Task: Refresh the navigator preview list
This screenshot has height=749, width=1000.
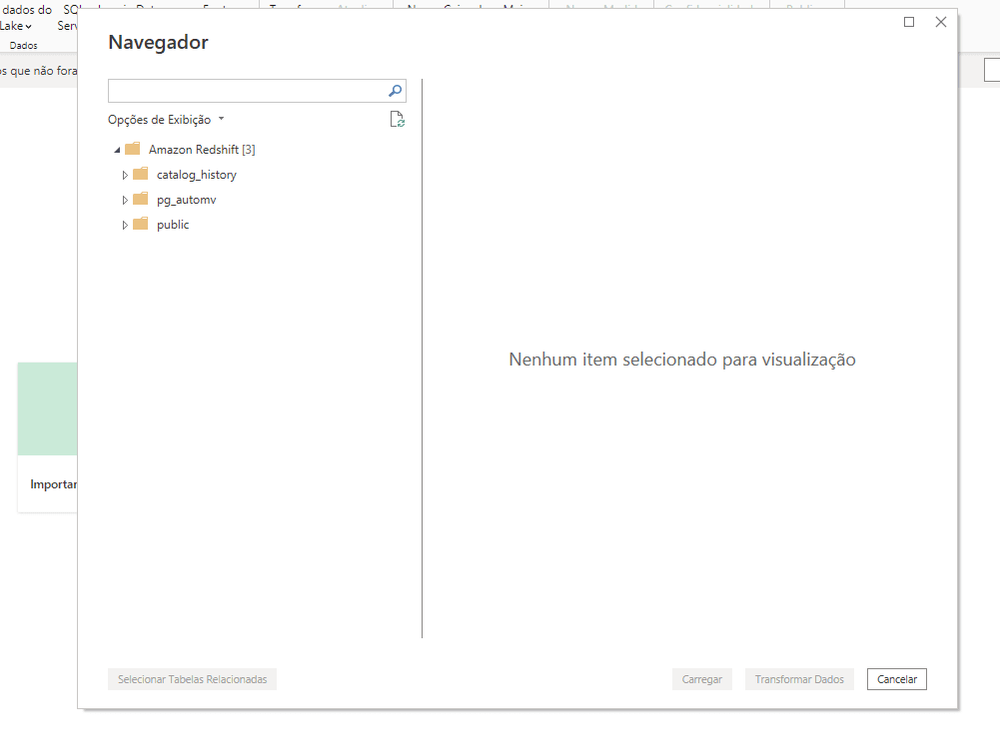Action: 397,118
